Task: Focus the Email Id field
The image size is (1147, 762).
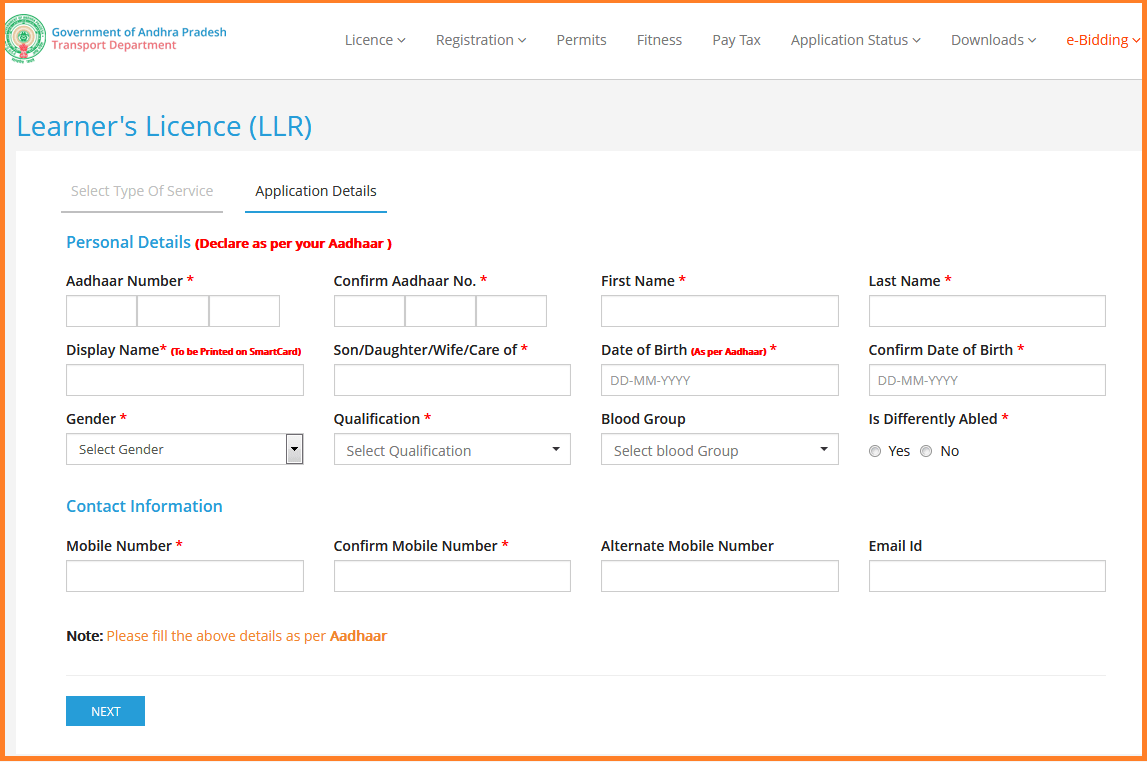Action: 987,576
